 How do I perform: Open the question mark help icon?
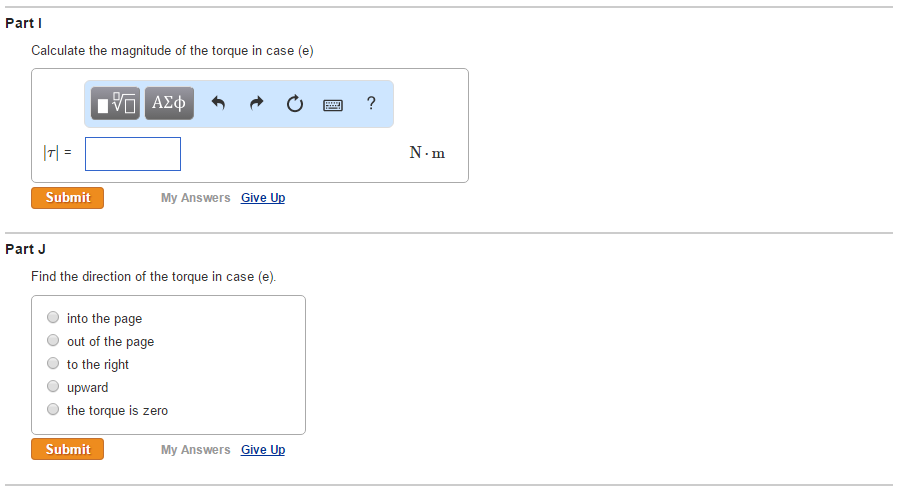[371, 103]
